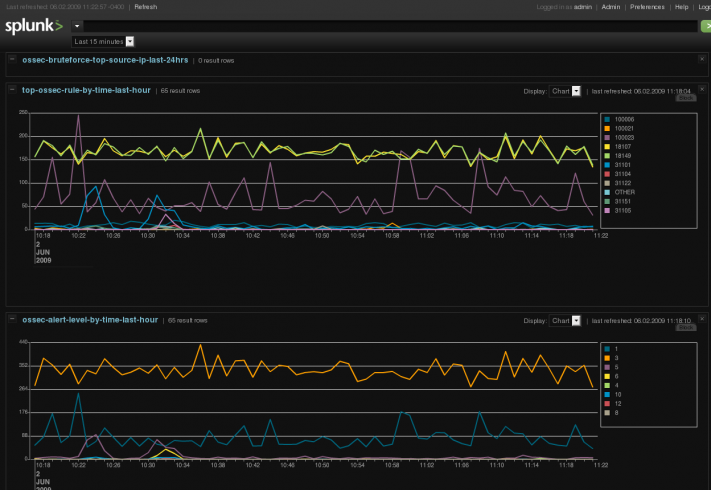Viewport: 711px width, 490px height.
Task: Click alert level 10 legend swatch
Action: click(607, 394)
